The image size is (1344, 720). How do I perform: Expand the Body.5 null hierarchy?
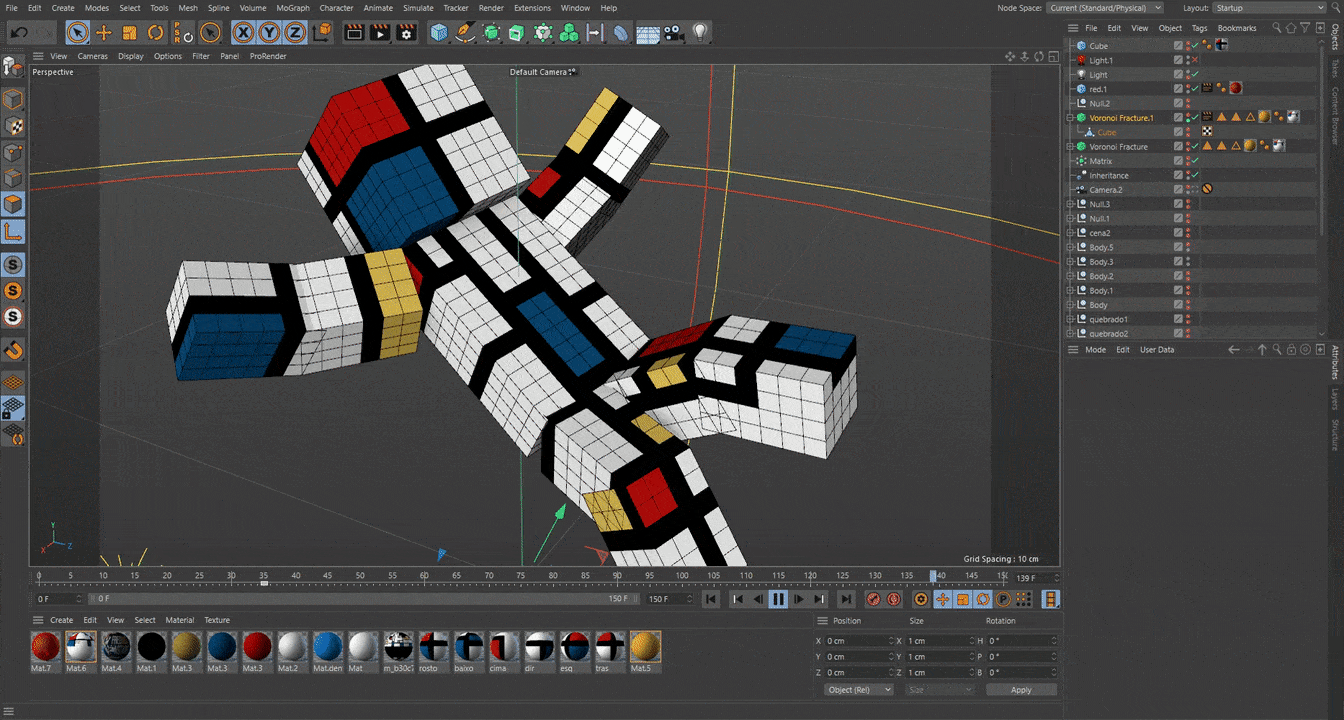[x=1070, y=247]
